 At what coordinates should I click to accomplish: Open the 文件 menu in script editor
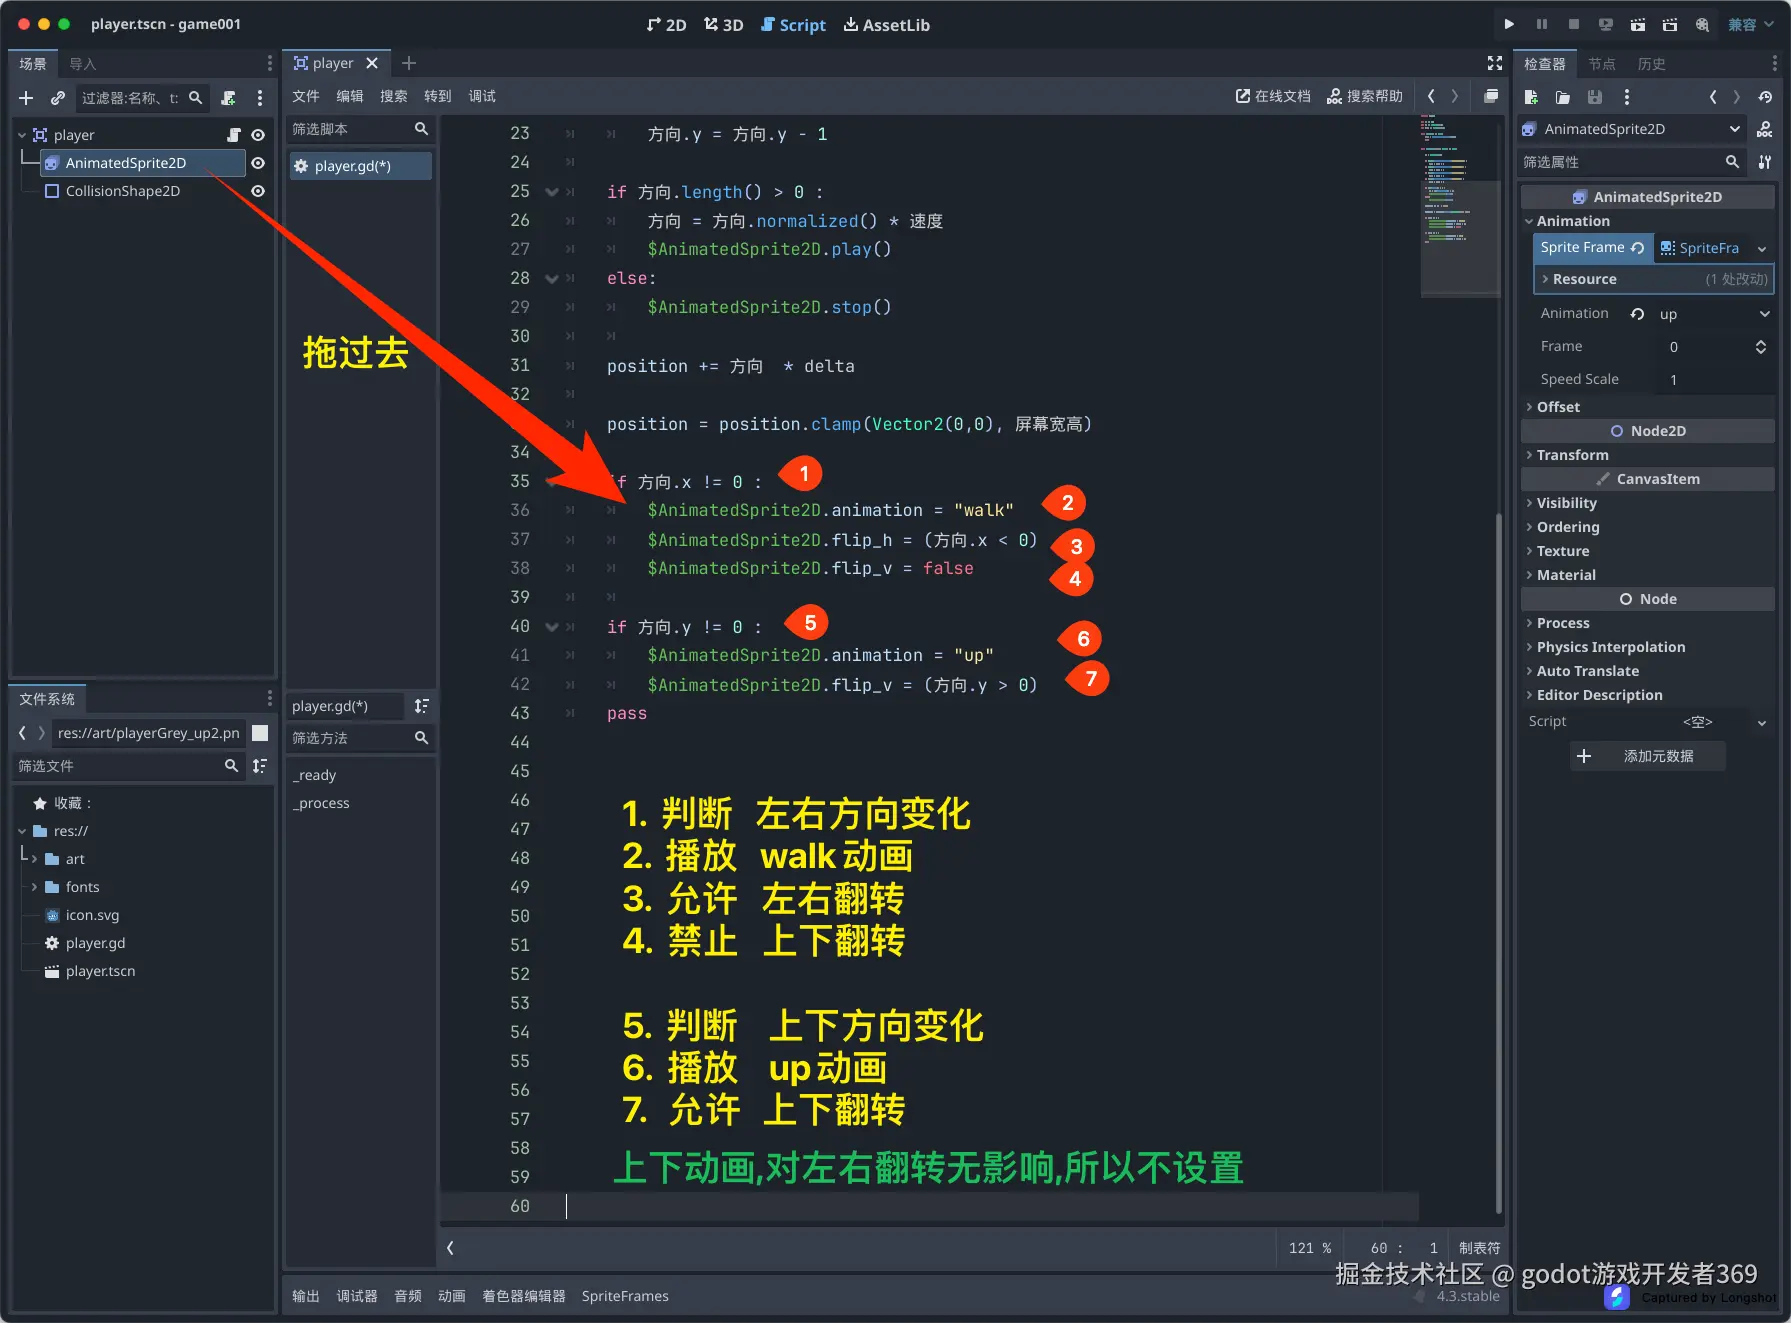click(x=306, y=96)
